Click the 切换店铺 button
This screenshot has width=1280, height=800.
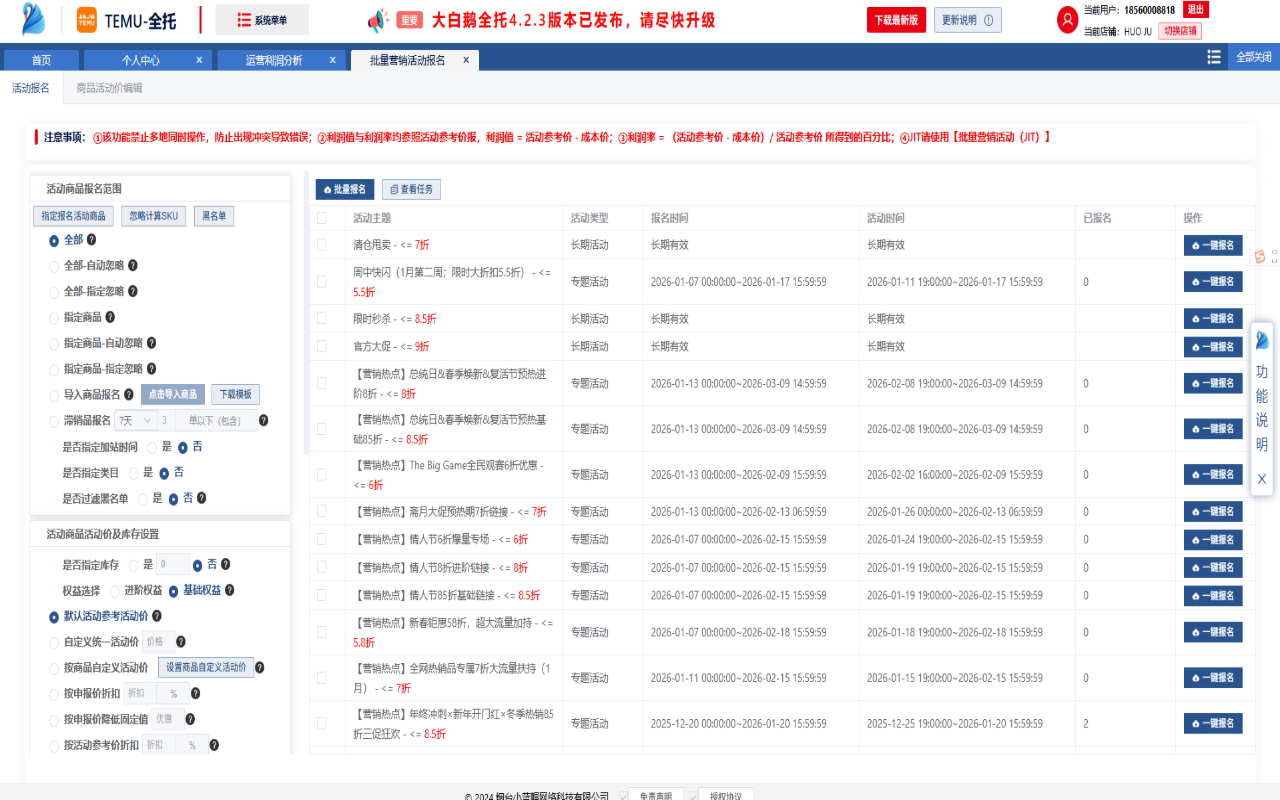point(1180,31)
